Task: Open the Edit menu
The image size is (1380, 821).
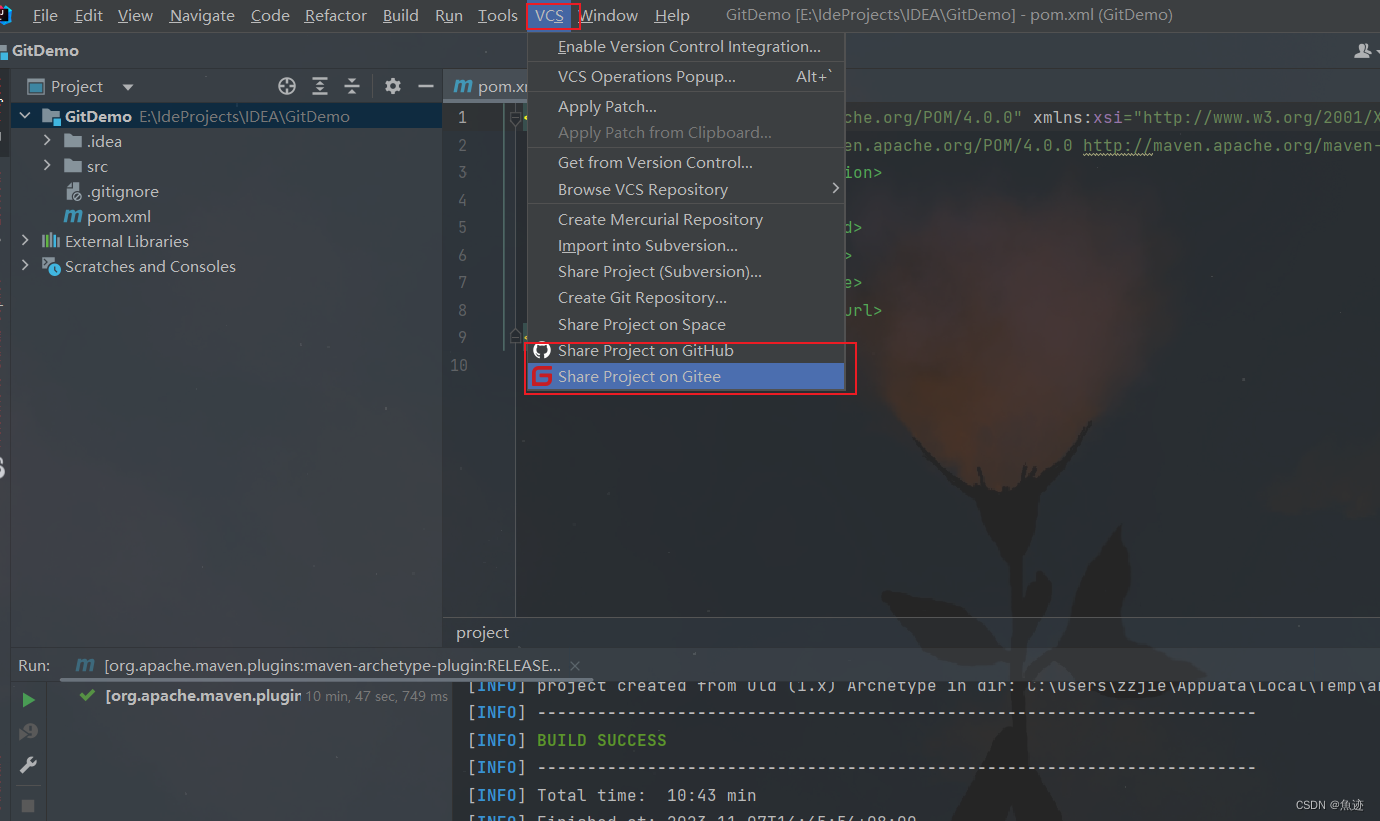Action: coord(88,15)
